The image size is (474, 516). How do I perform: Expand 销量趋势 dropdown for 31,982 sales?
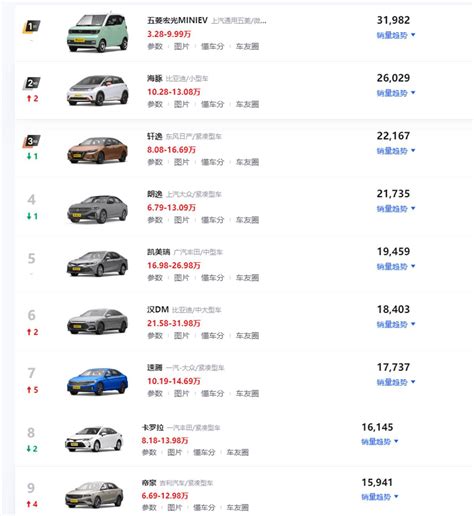coord(396,35)
